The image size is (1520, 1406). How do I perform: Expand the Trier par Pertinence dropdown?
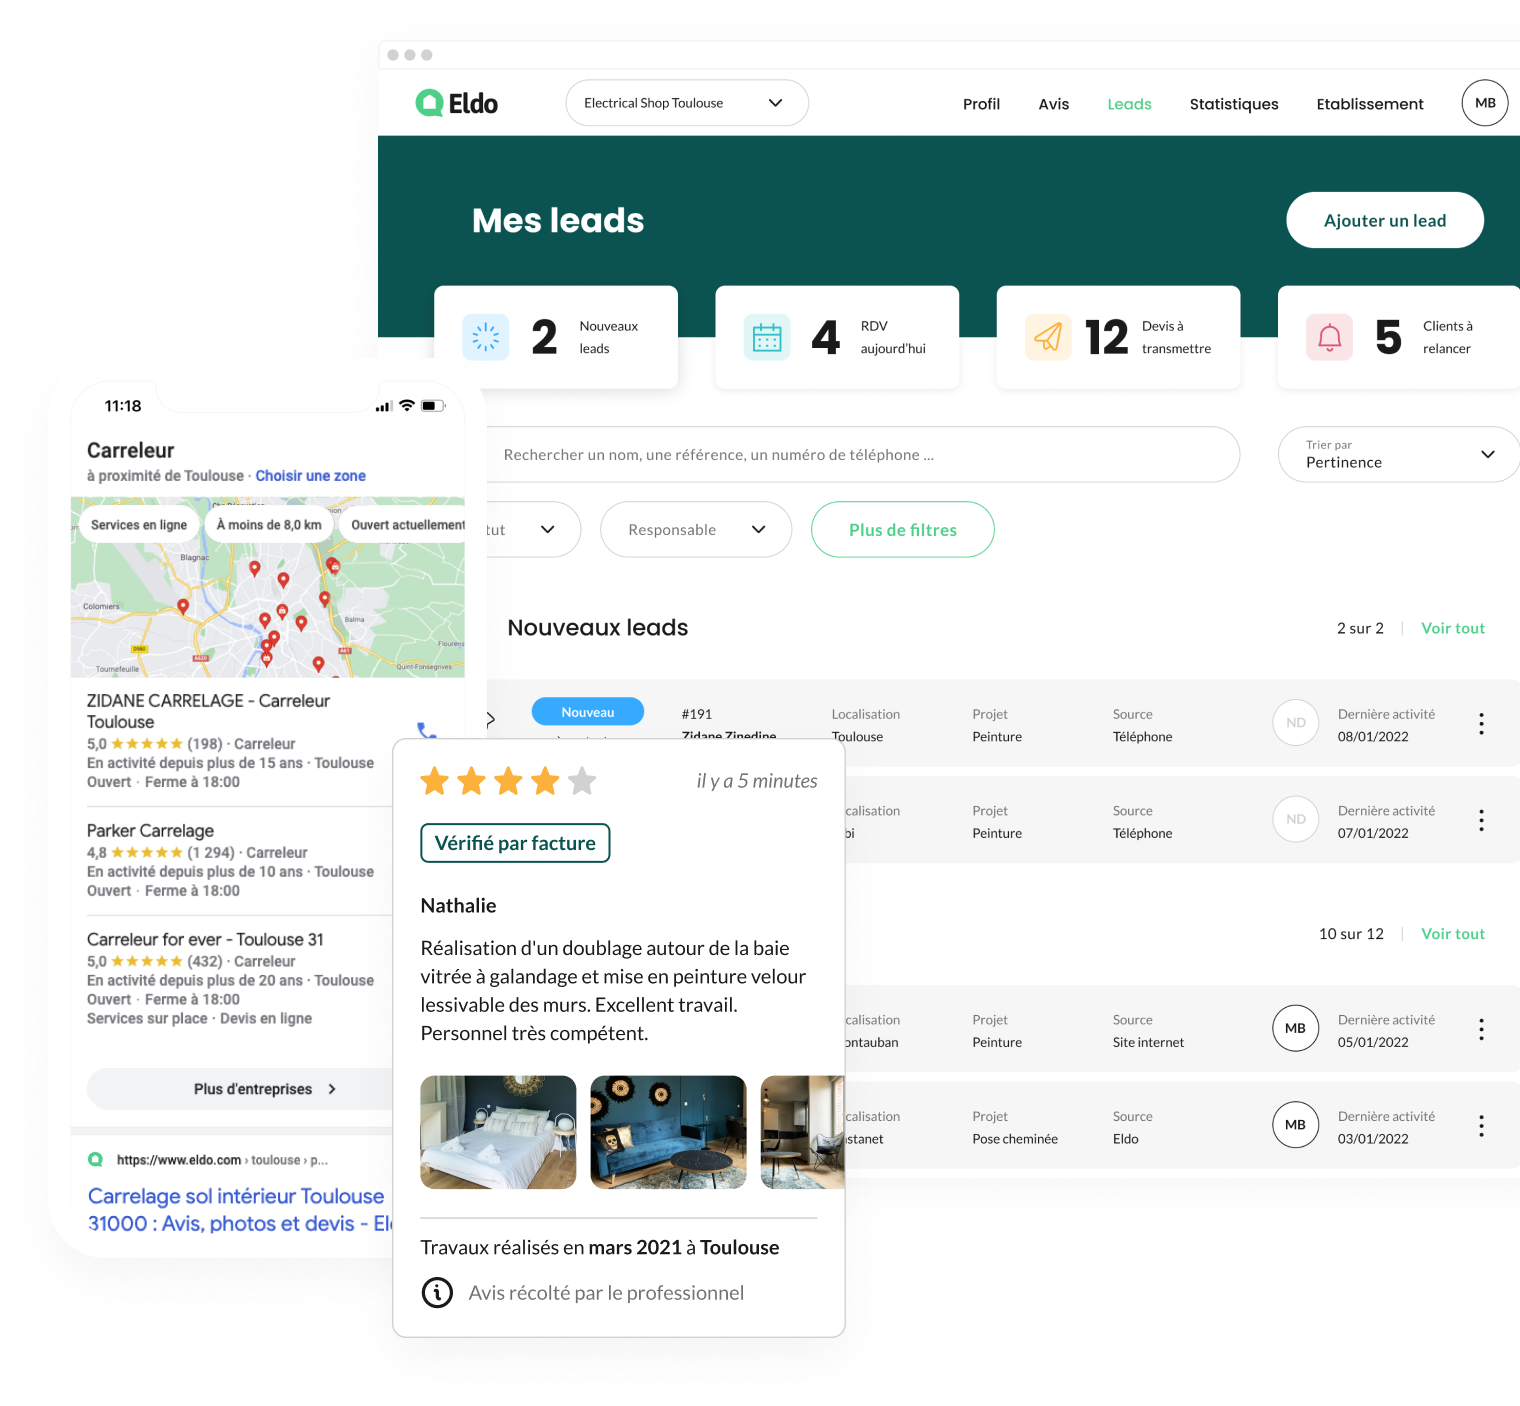click(x=1398, y=455)
